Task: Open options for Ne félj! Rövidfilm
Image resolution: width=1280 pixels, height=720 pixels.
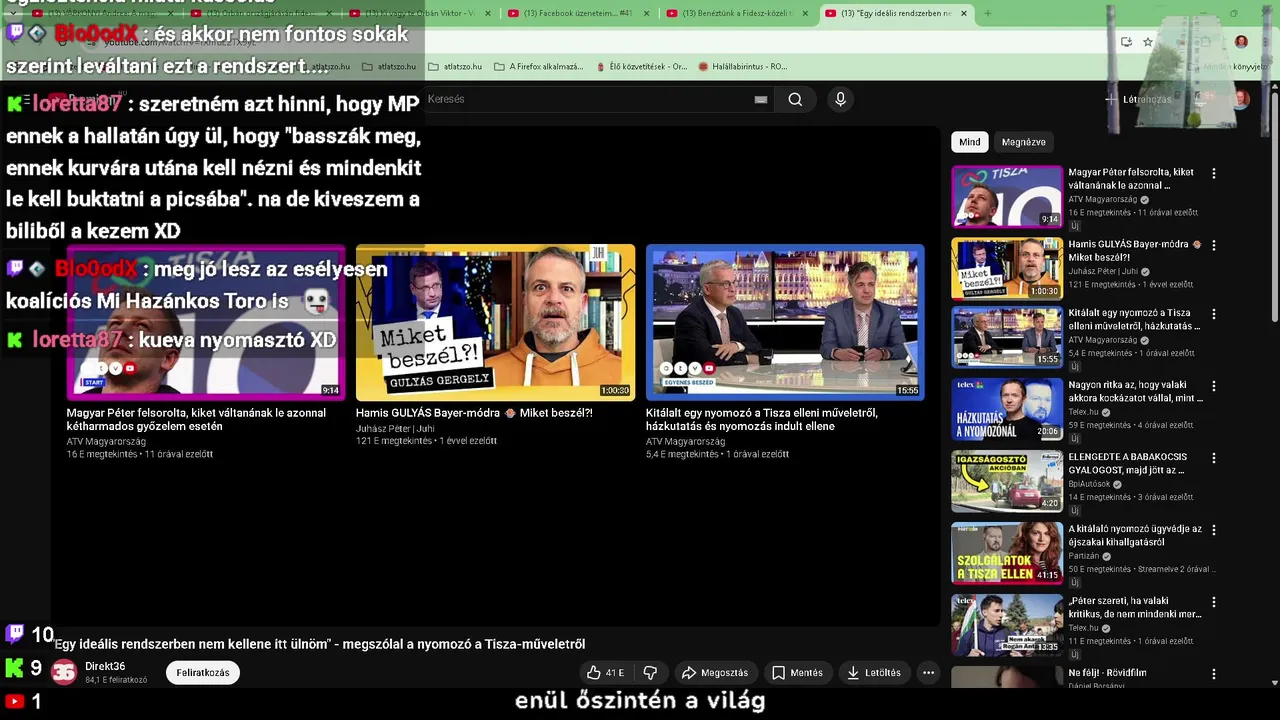Action: click(x=1214, y=674)
